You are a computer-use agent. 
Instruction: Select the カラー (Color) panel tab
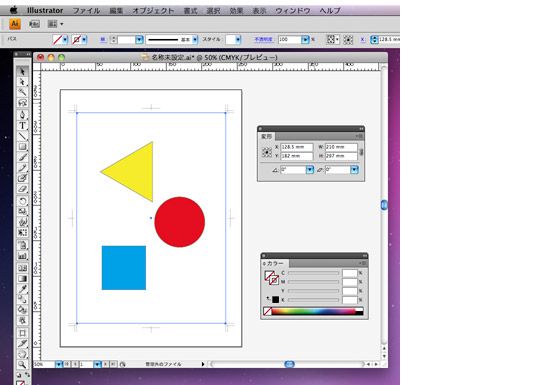(275, 263)
